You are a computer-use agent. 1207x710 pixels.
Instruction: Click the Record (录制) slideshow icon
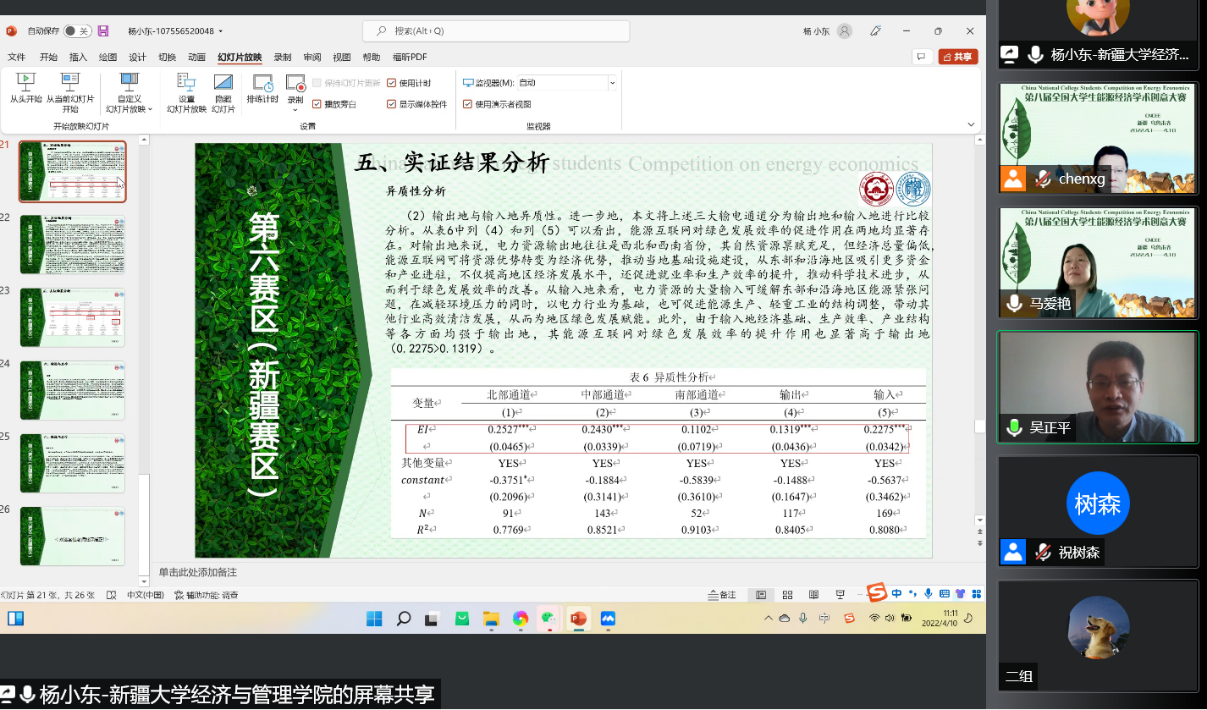tap(295, 83)
